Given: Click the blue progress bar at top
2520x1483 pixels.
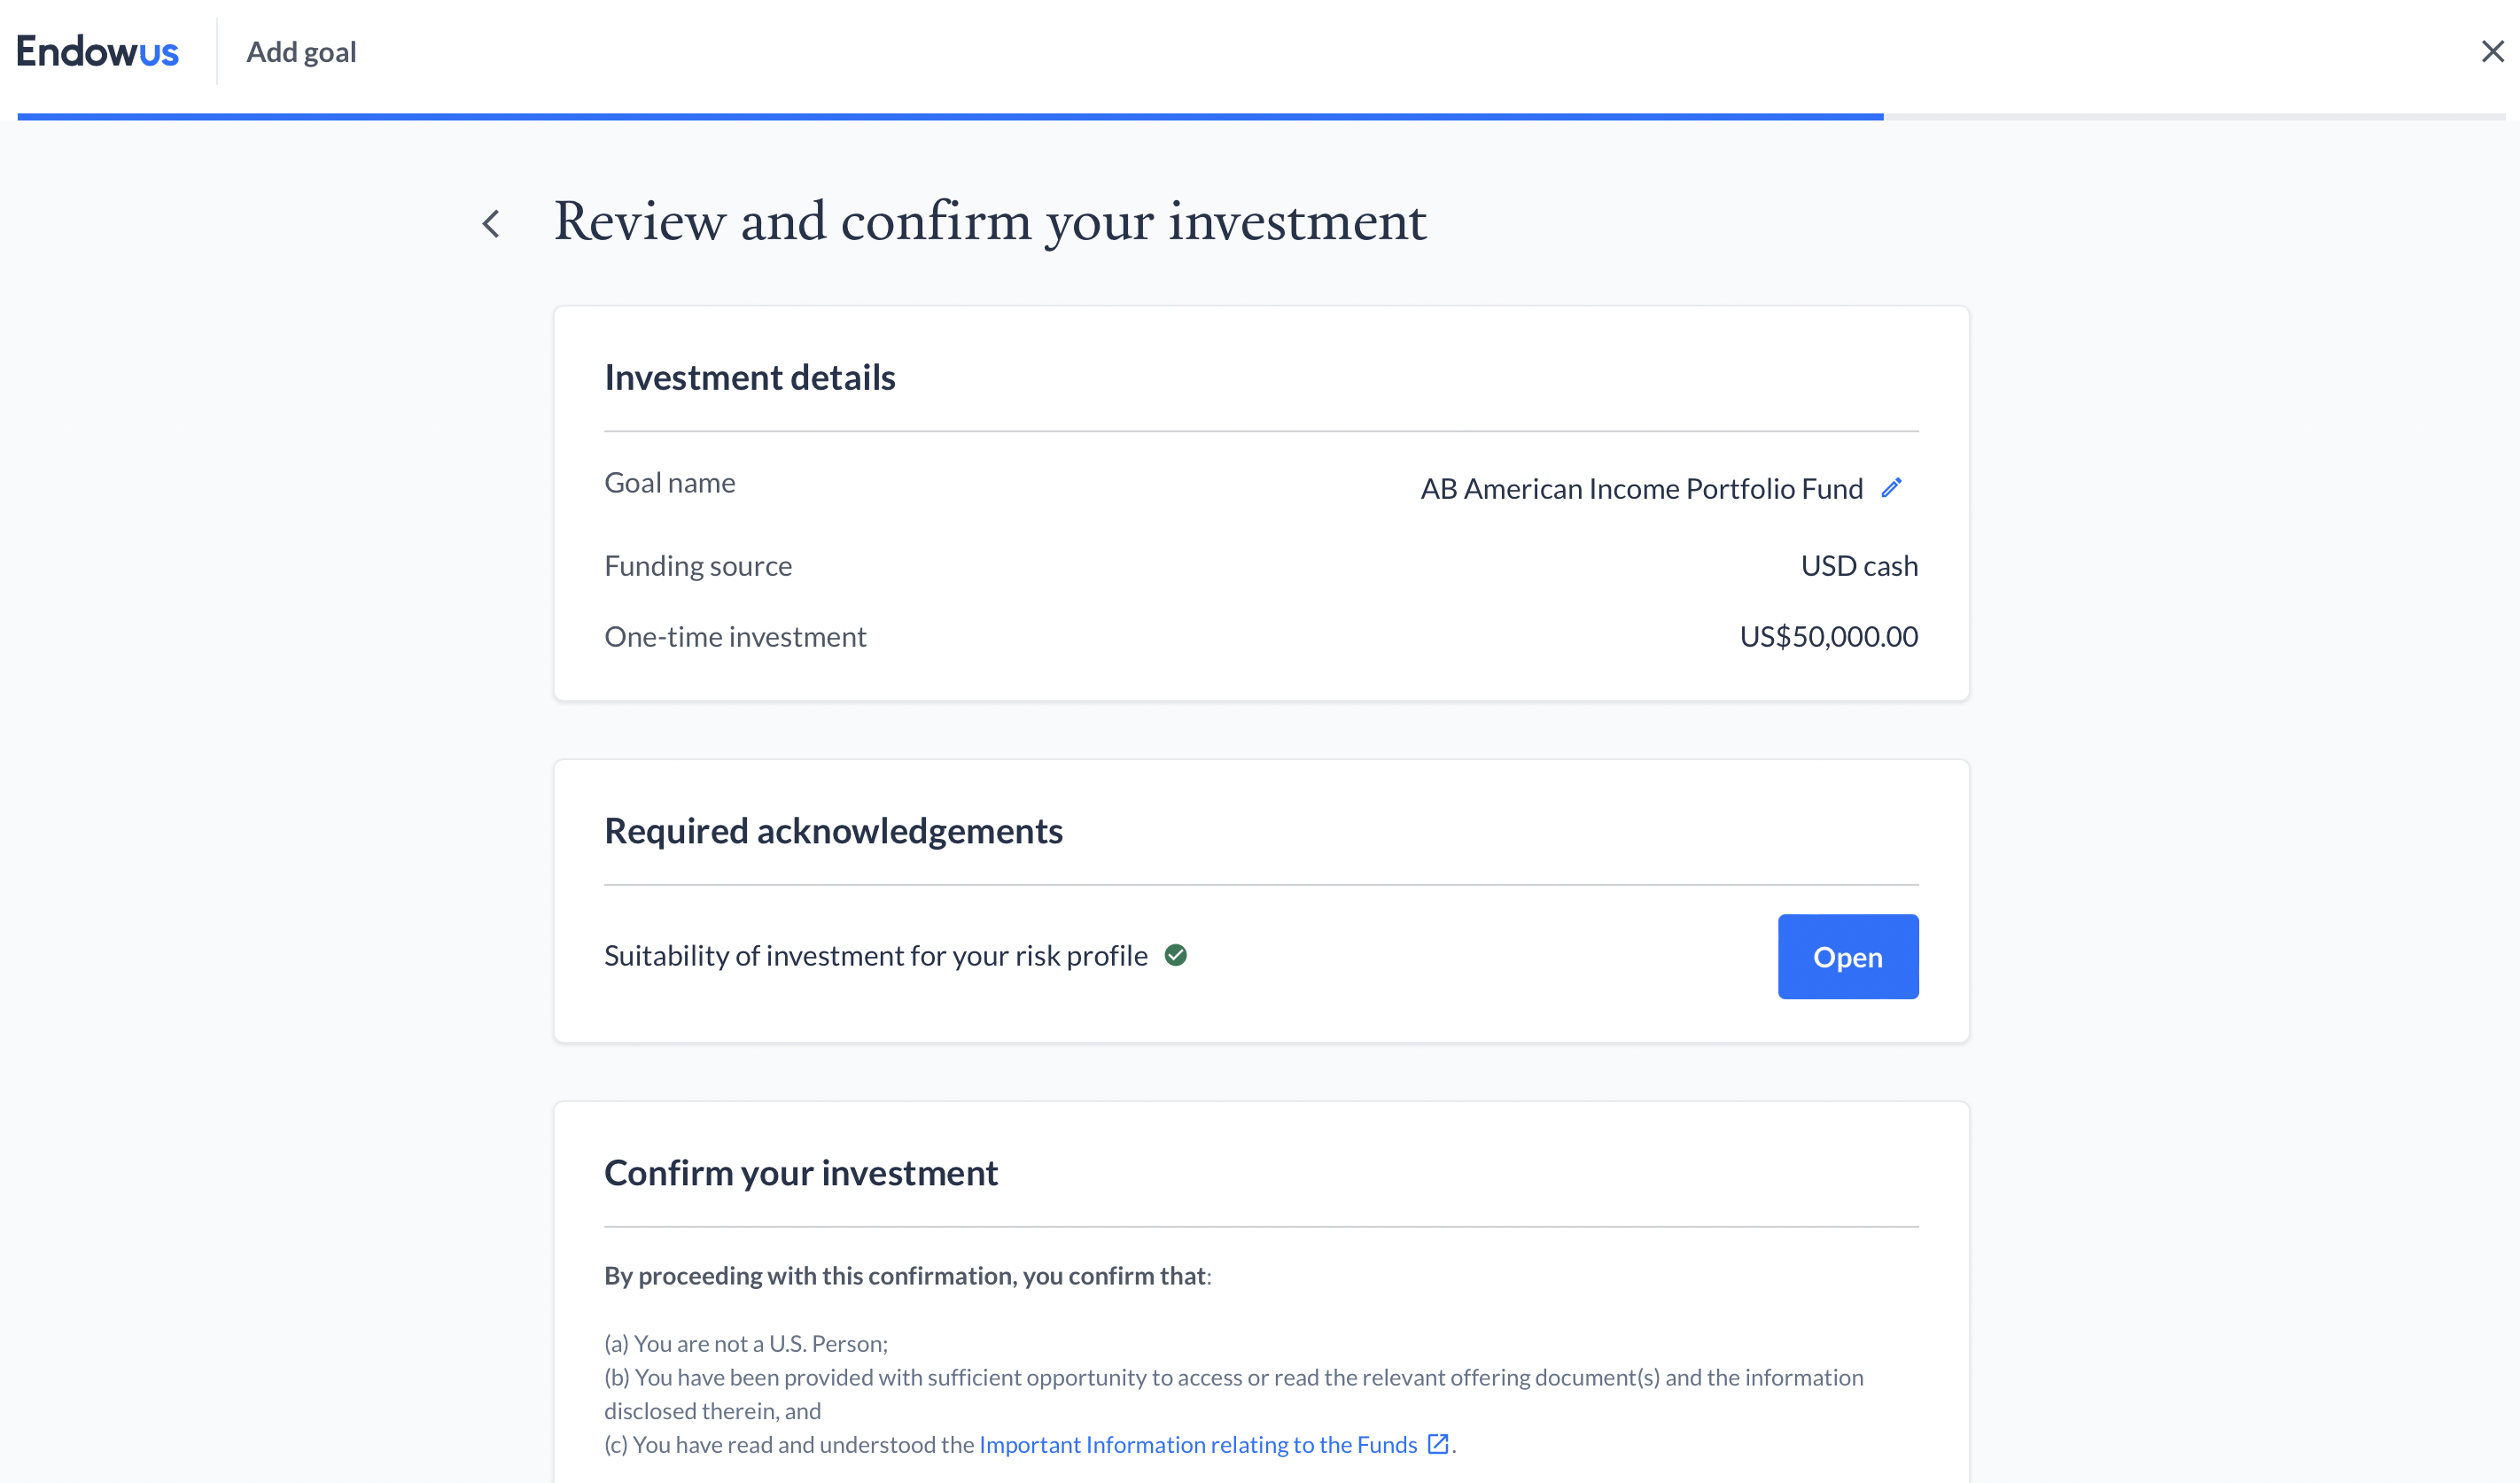Looking at the screenshot, I should point(950,117).
